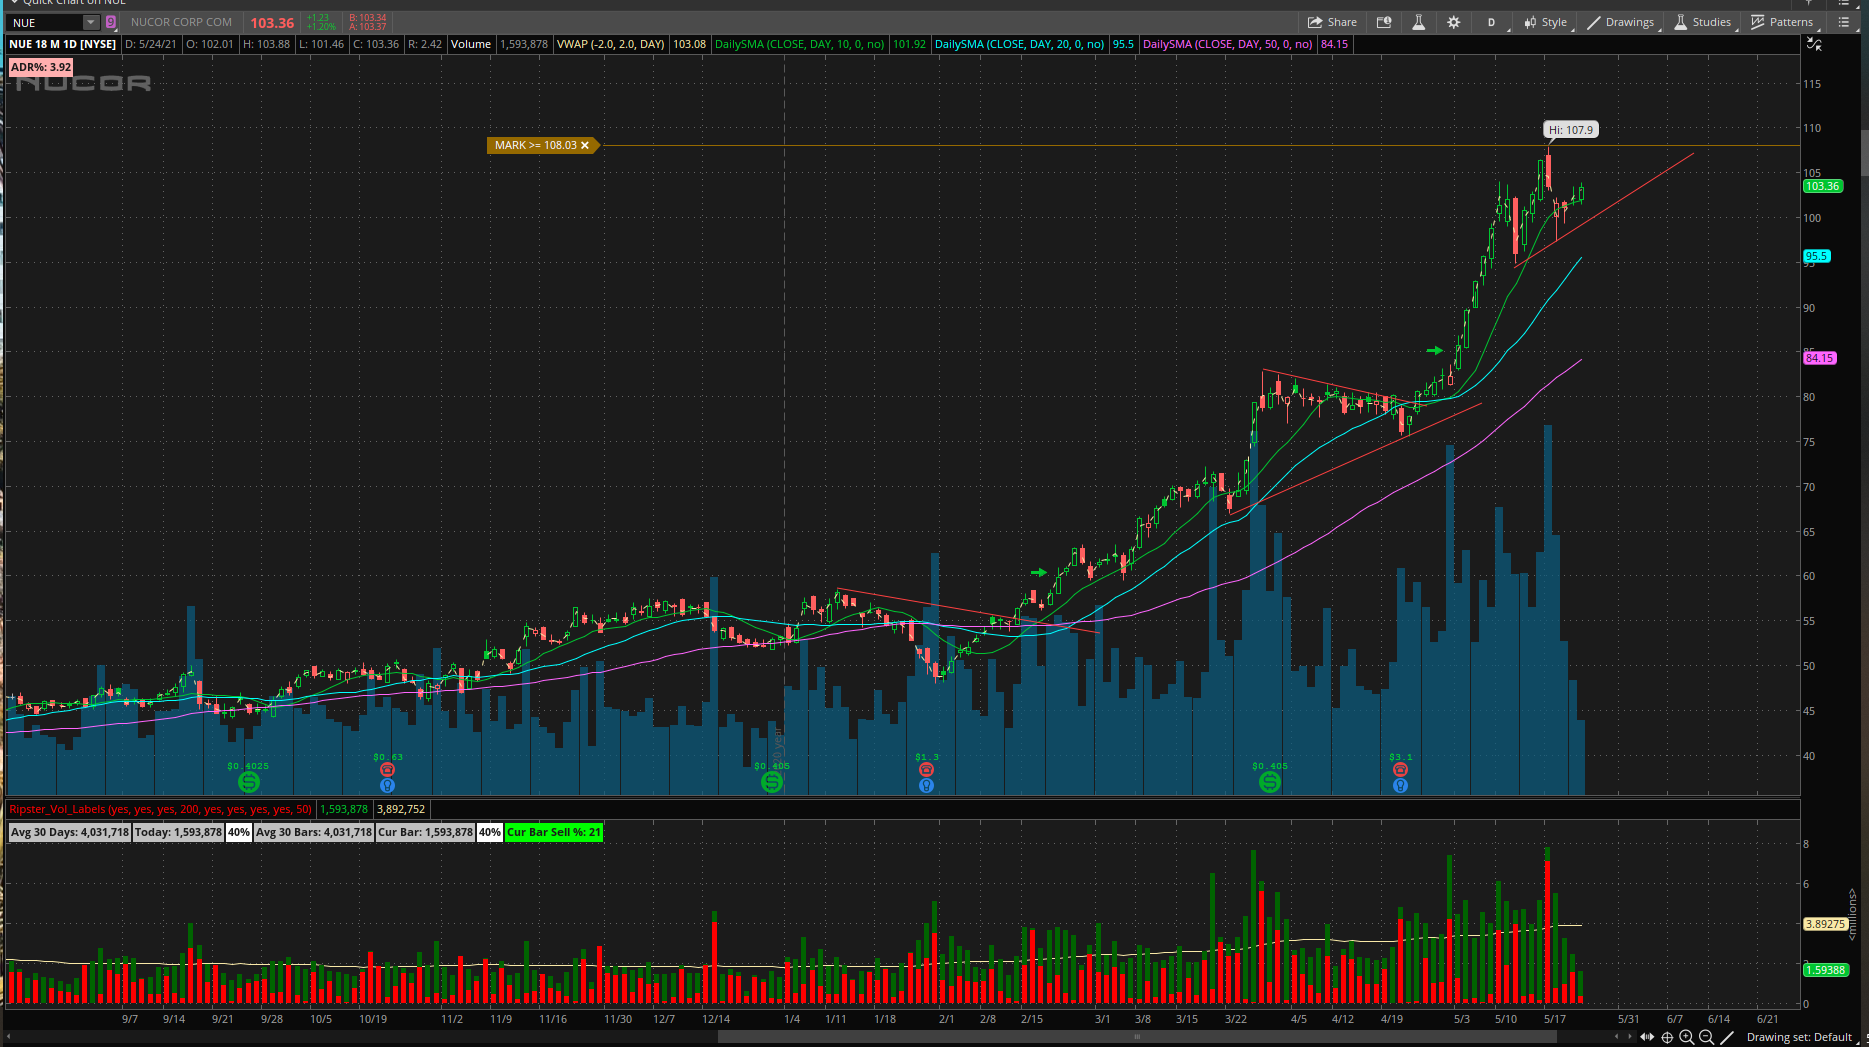The width and height of the screenshot is (1869, 1058).
Task: Toggle the expand time axis arrows icon
Action: tap(1647, 1037)
